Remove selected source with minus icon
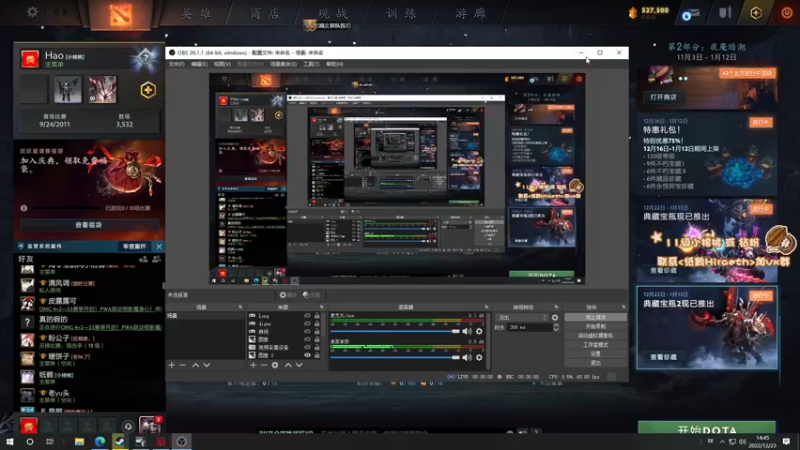Viewport: 800px width, 450px height. [264, 365]
